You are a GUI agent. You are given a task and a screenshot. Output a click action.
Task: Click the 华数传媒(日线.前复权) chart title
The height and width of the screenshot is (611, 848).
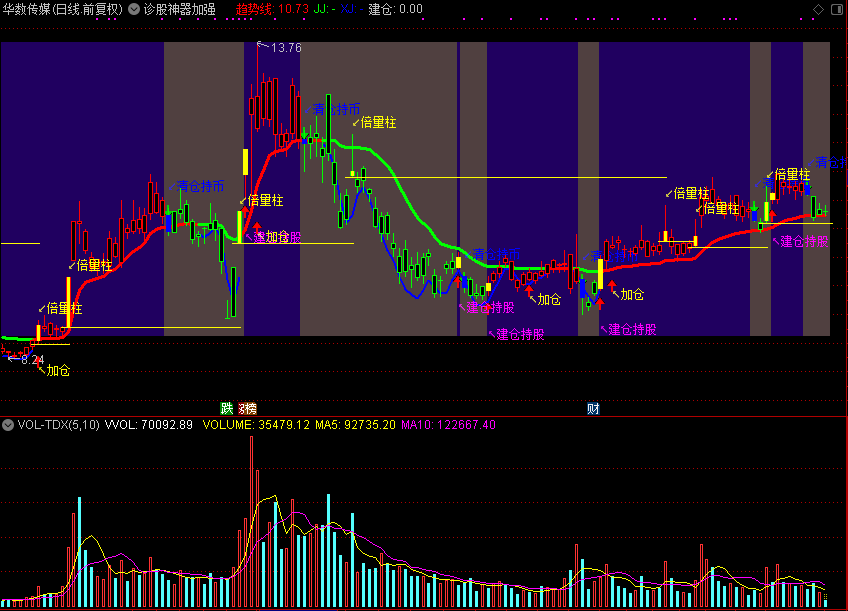63,9
